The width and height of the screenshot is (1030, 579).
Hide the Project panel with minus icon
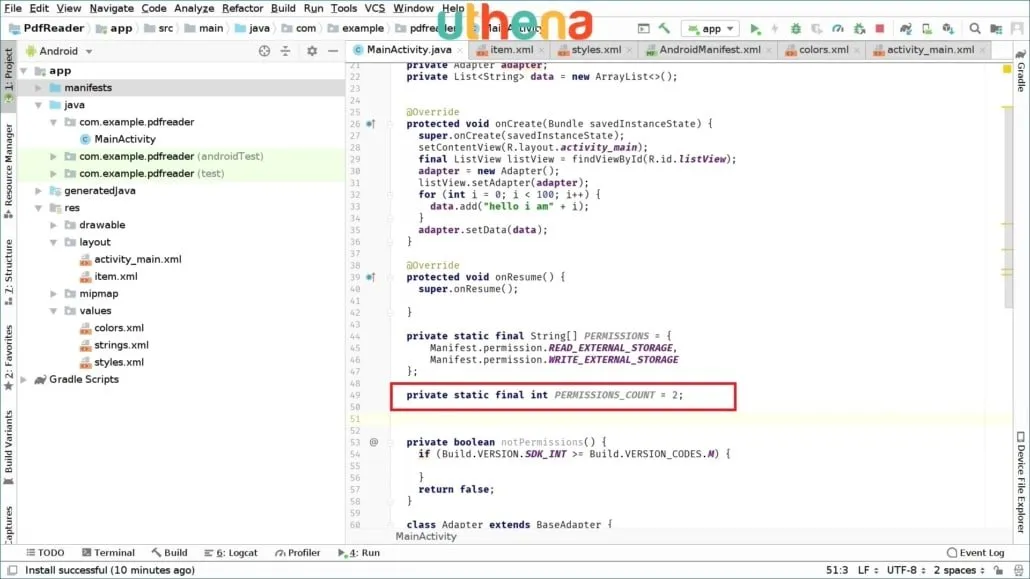coord(333,51)
